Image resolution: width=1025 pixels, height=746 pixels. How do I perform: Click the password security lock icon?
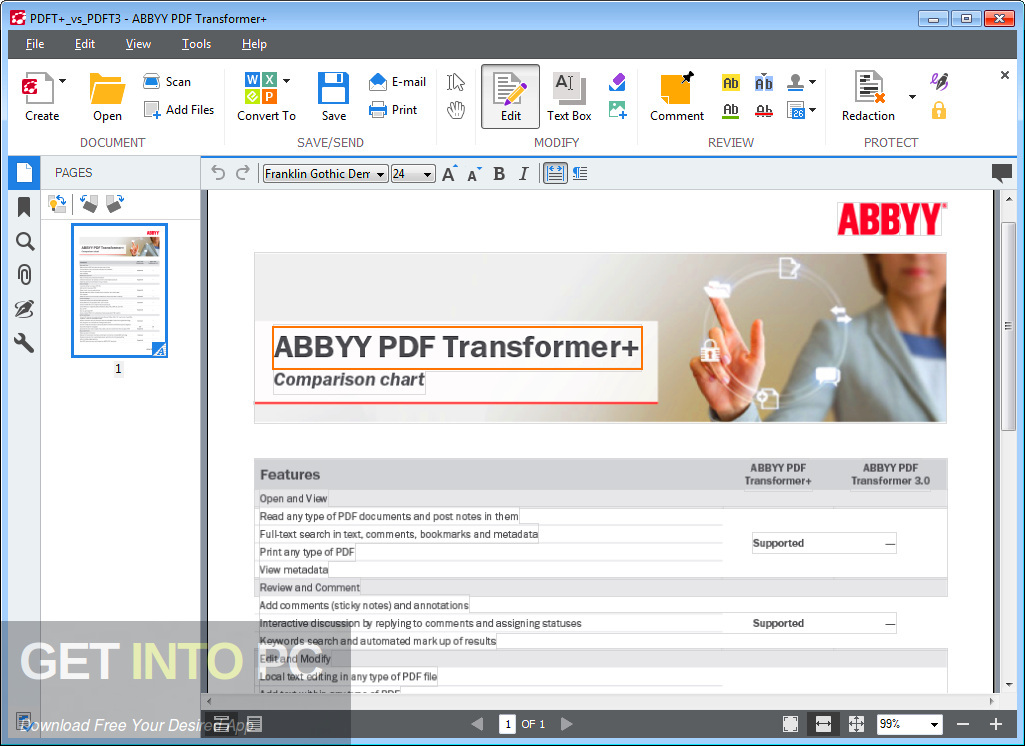[x=939, y=110]
